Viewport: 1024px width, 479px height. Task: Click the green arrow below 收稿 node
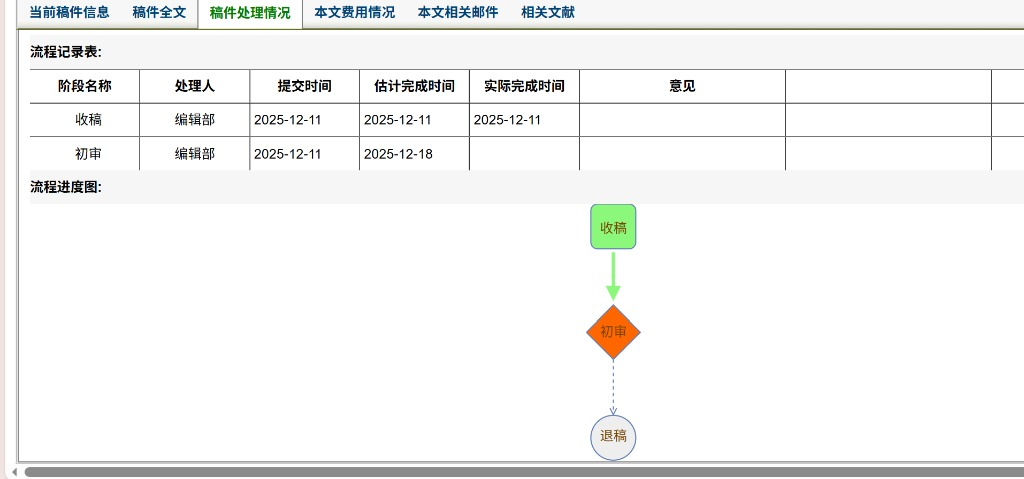(613, 275)
